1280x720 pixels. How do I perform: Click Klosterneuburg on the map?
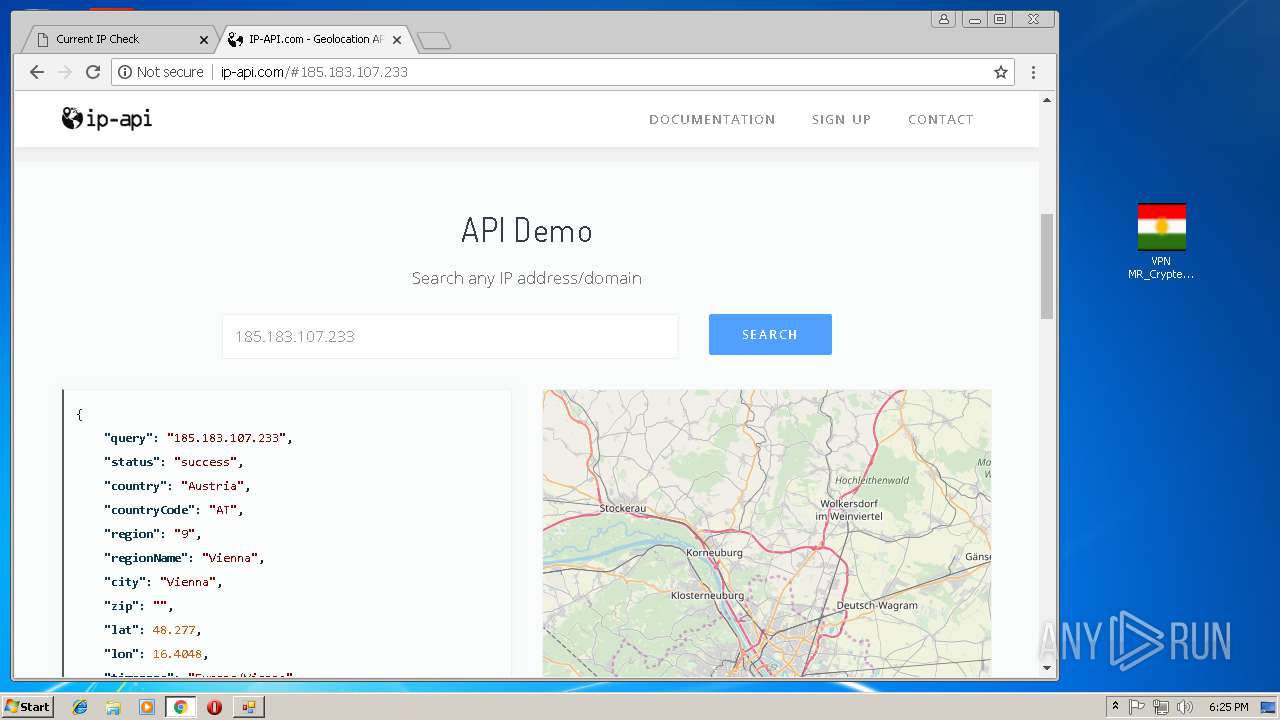click(707, 595)
